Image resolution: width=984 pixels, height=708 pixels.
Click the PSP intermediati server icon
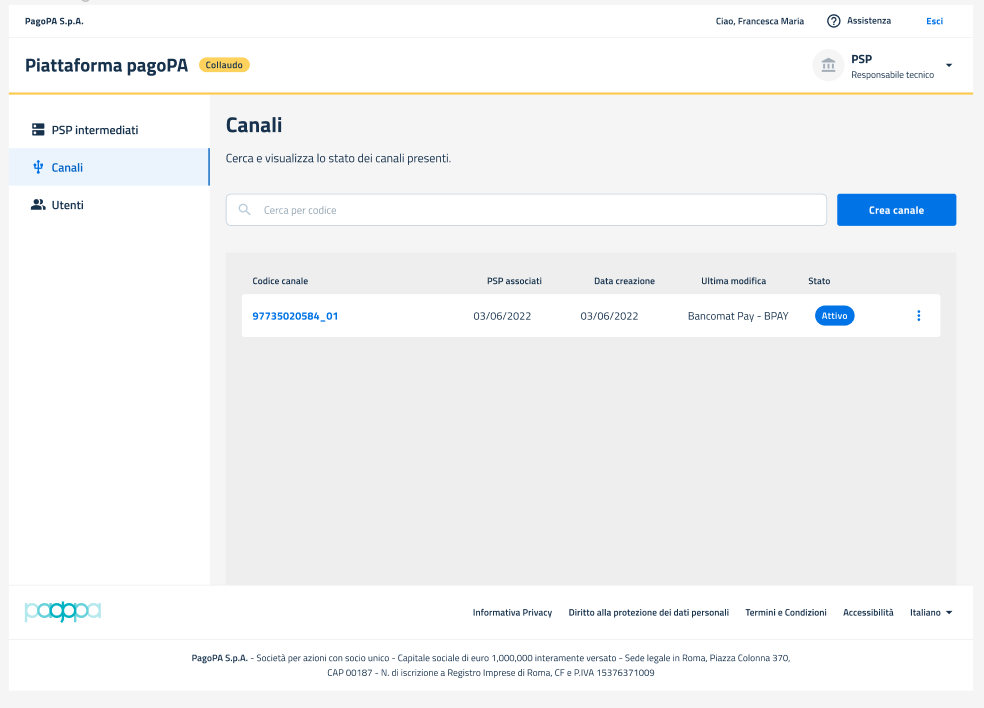[x=39, y=130]
